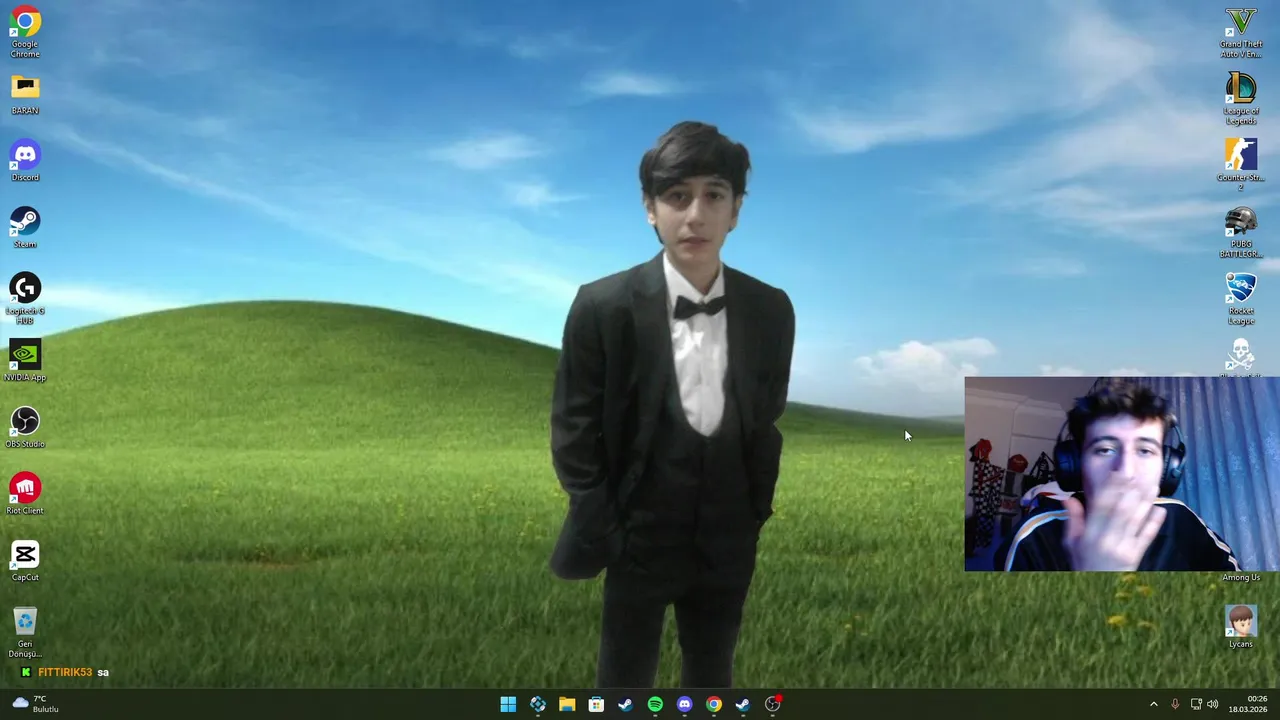Launch CapCut from the desktop
The height and width of the screenshot is (720, 1280).
(x=25, y=560)
